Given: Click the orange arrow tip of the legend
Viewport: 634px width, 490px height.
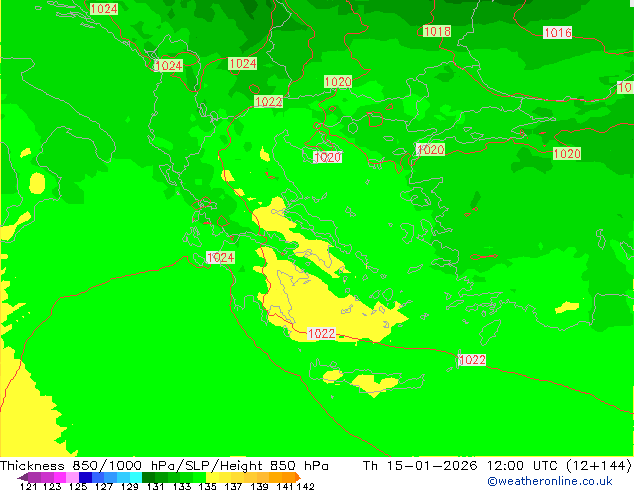Looking at the screenshot, I should coord(298,477).
